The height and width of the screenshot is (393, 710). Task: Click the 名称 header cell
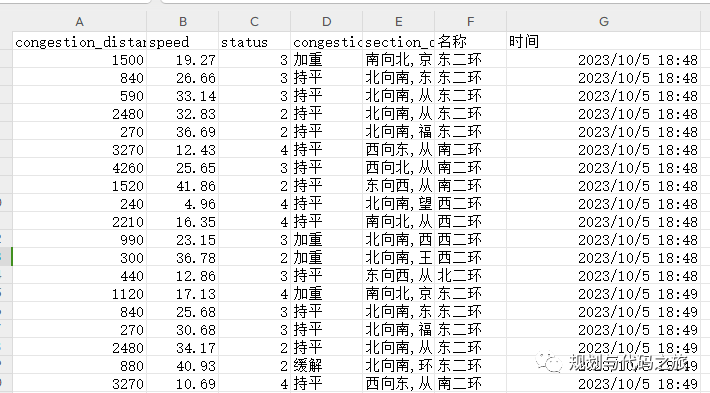click(470, 42)
